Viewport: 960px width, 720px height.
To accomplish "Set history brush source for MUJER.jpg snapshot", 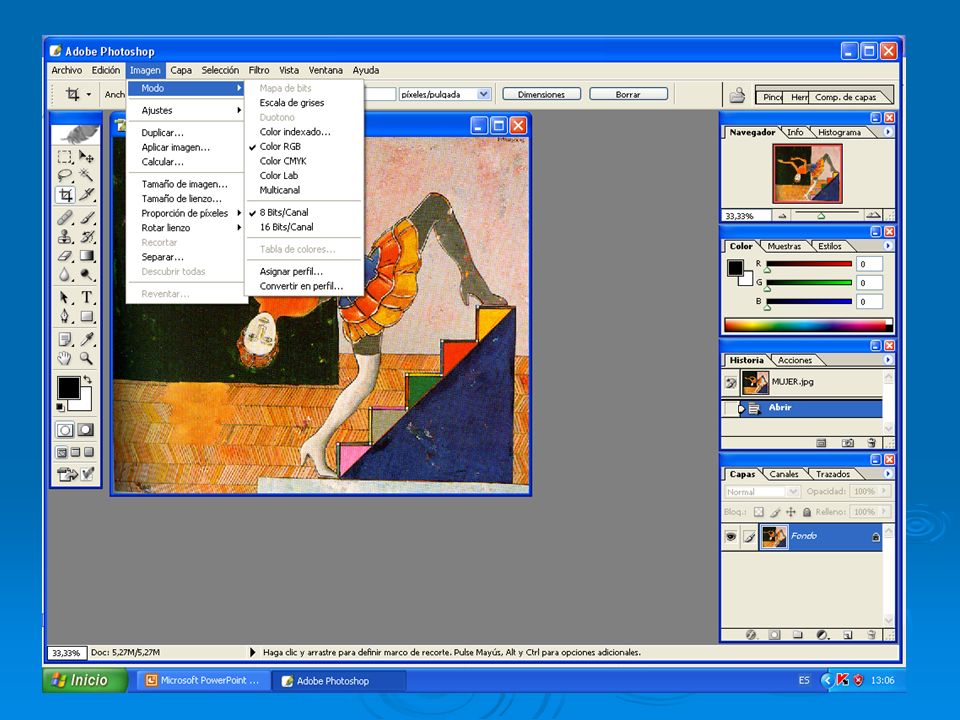I will (x=731, y=383).
